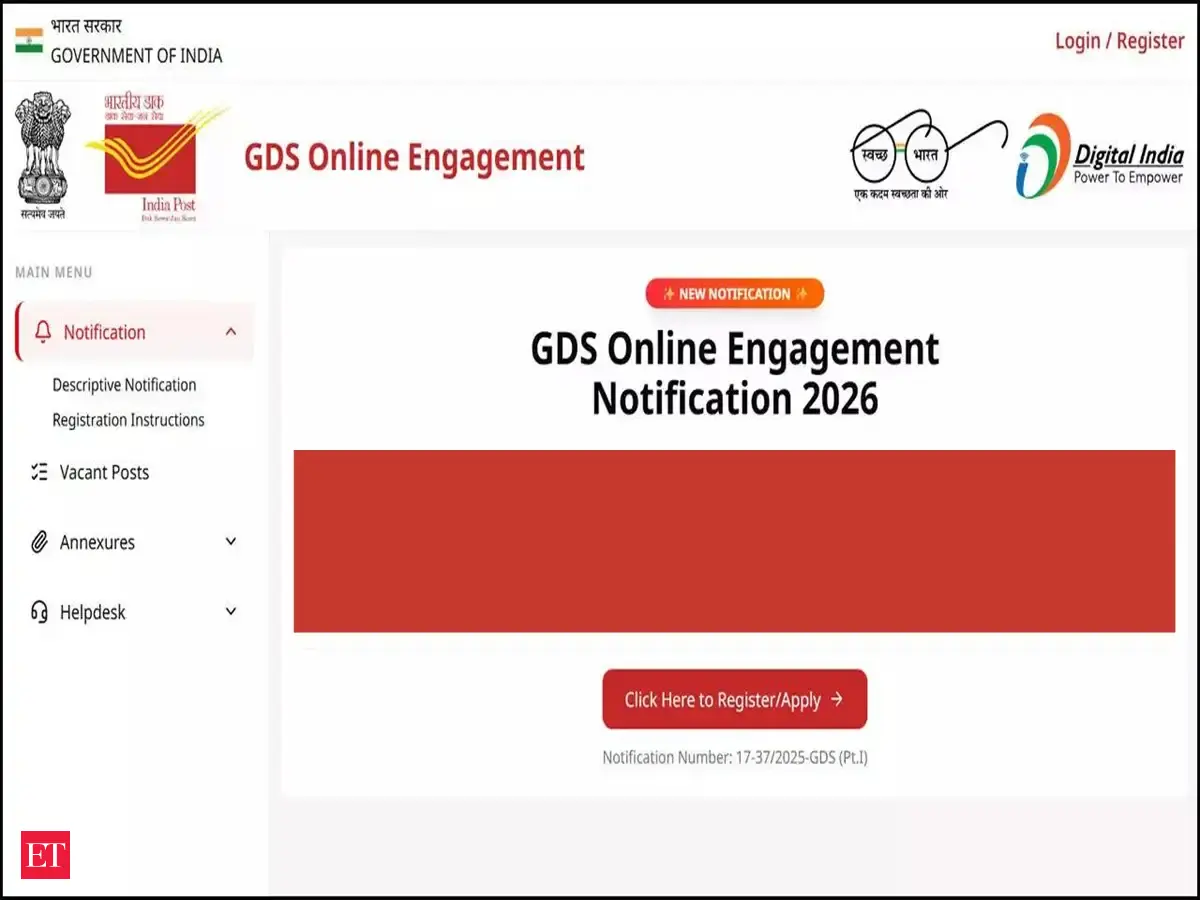
Task: Click the Annexures paperclip icon
Action: point(40,542)
